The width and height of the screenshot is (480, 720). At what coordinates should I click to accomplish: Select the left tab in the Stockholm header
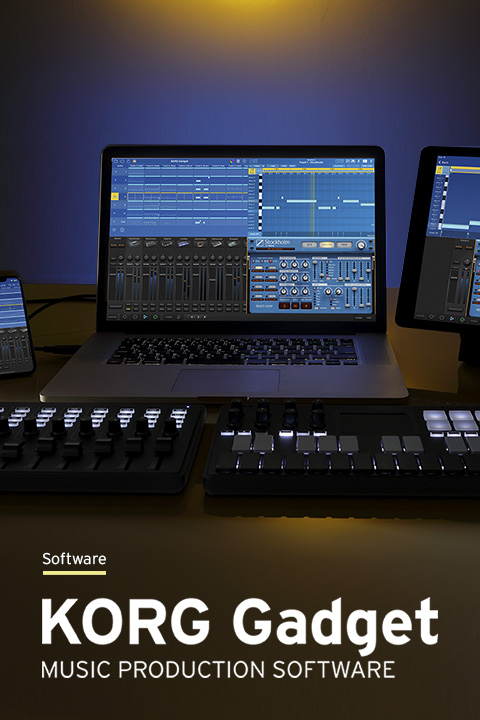click(310, 245)
